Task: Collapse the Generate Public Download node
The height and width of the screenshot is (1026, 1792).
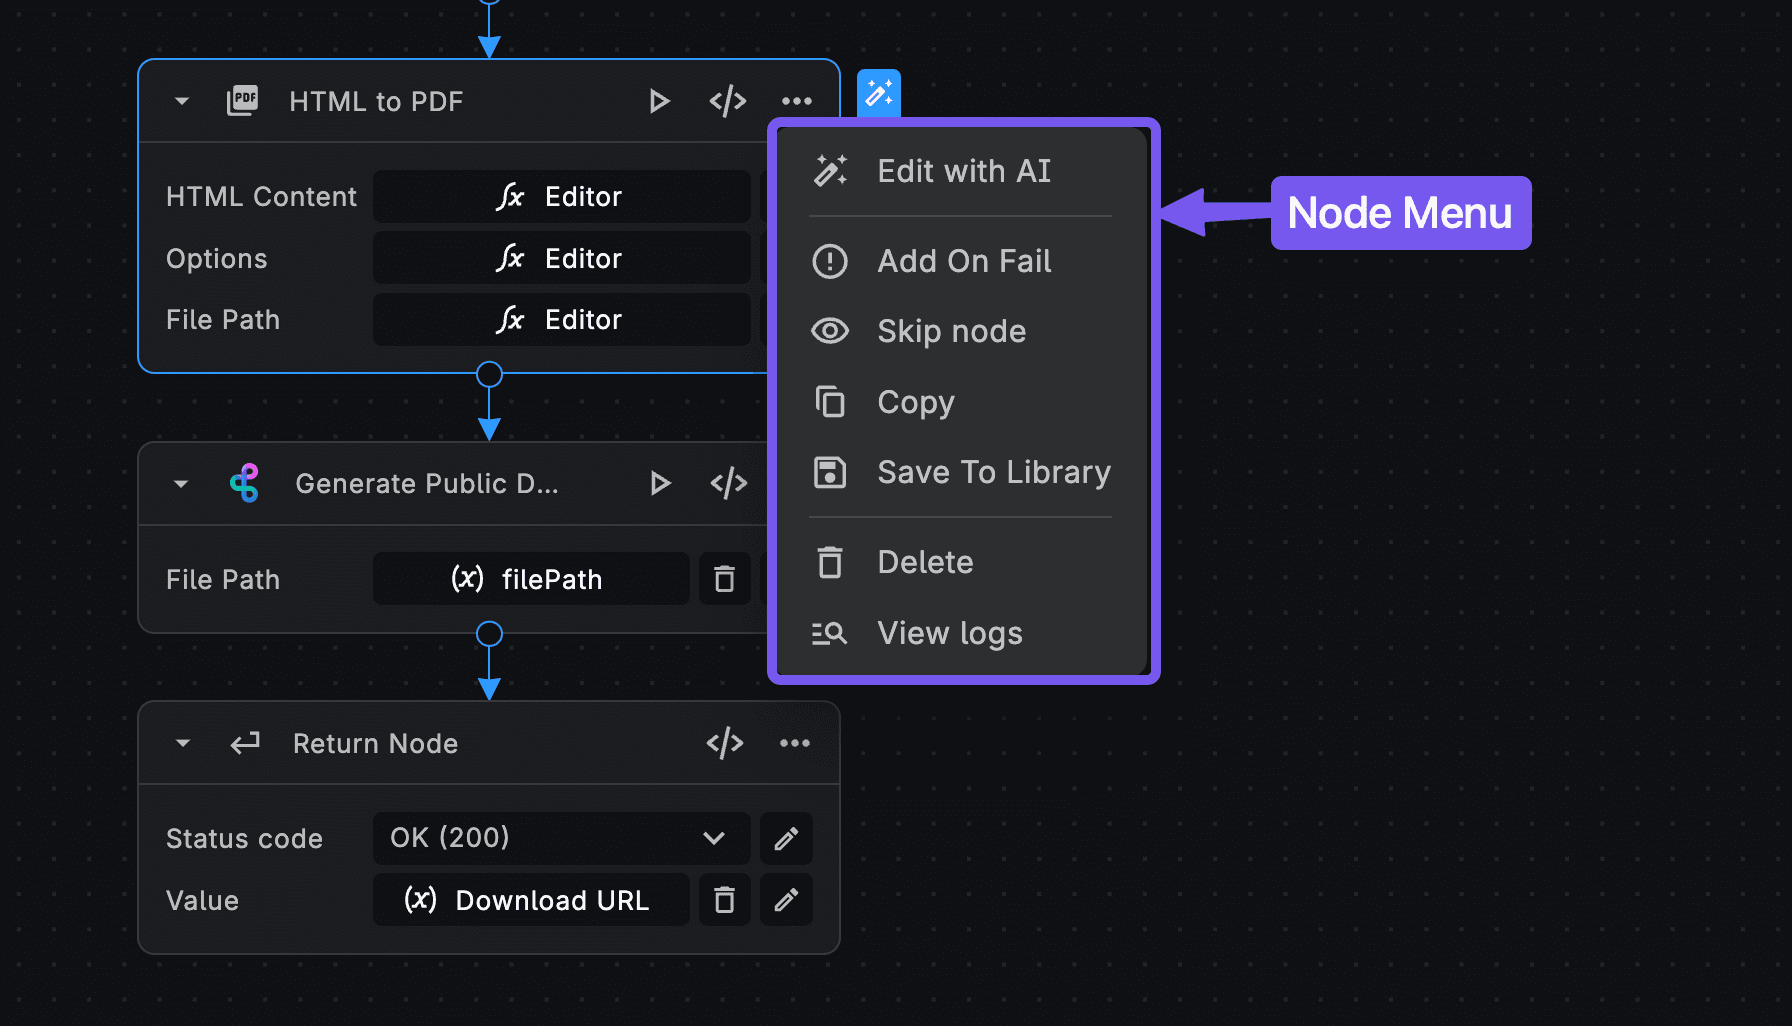Action: click(x=181, y=484)
